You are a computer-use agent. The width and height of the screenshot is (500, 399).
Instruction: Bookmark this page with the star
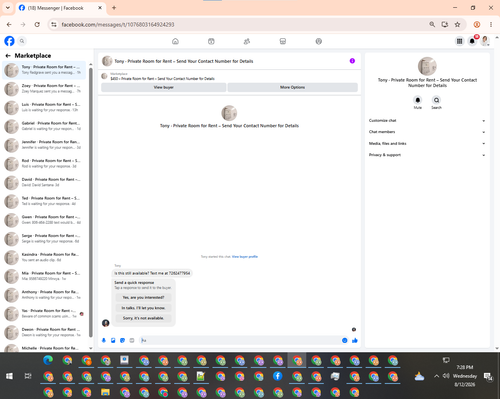pyautogui.click(x=457, y=24)
